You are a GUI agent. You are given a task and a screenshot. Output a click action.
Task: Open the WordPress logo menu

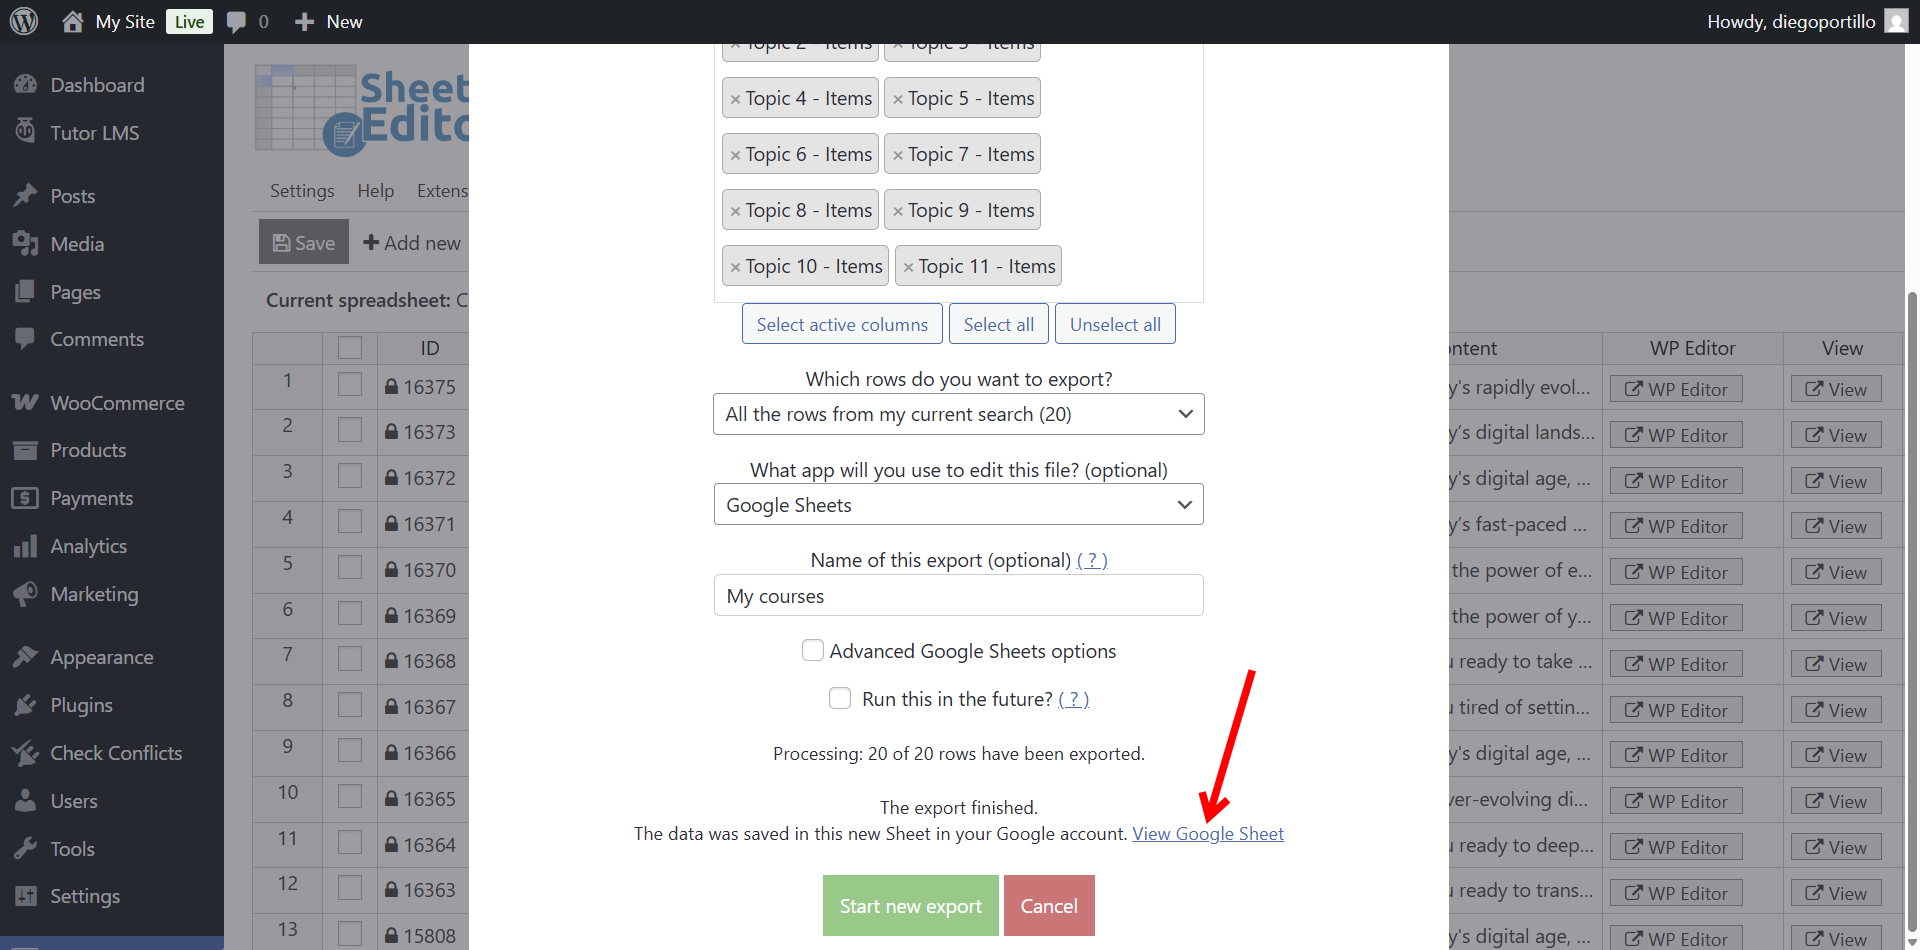pos(24,21)
